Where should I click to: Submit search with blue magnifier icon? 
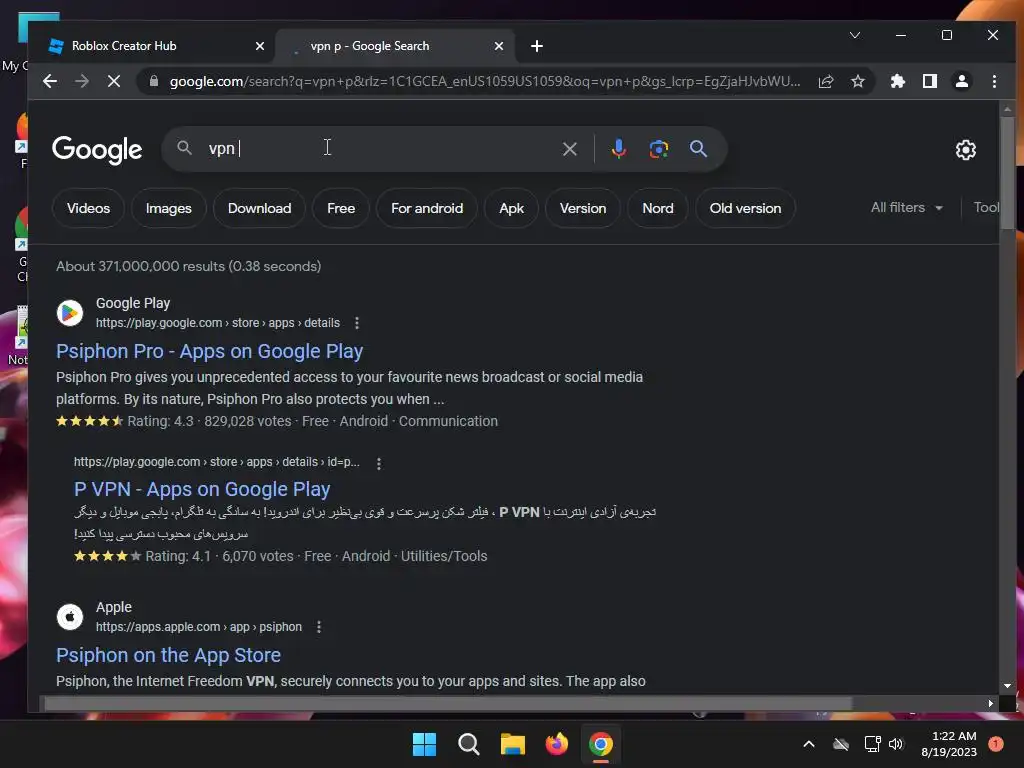click(x=698, y=149)
